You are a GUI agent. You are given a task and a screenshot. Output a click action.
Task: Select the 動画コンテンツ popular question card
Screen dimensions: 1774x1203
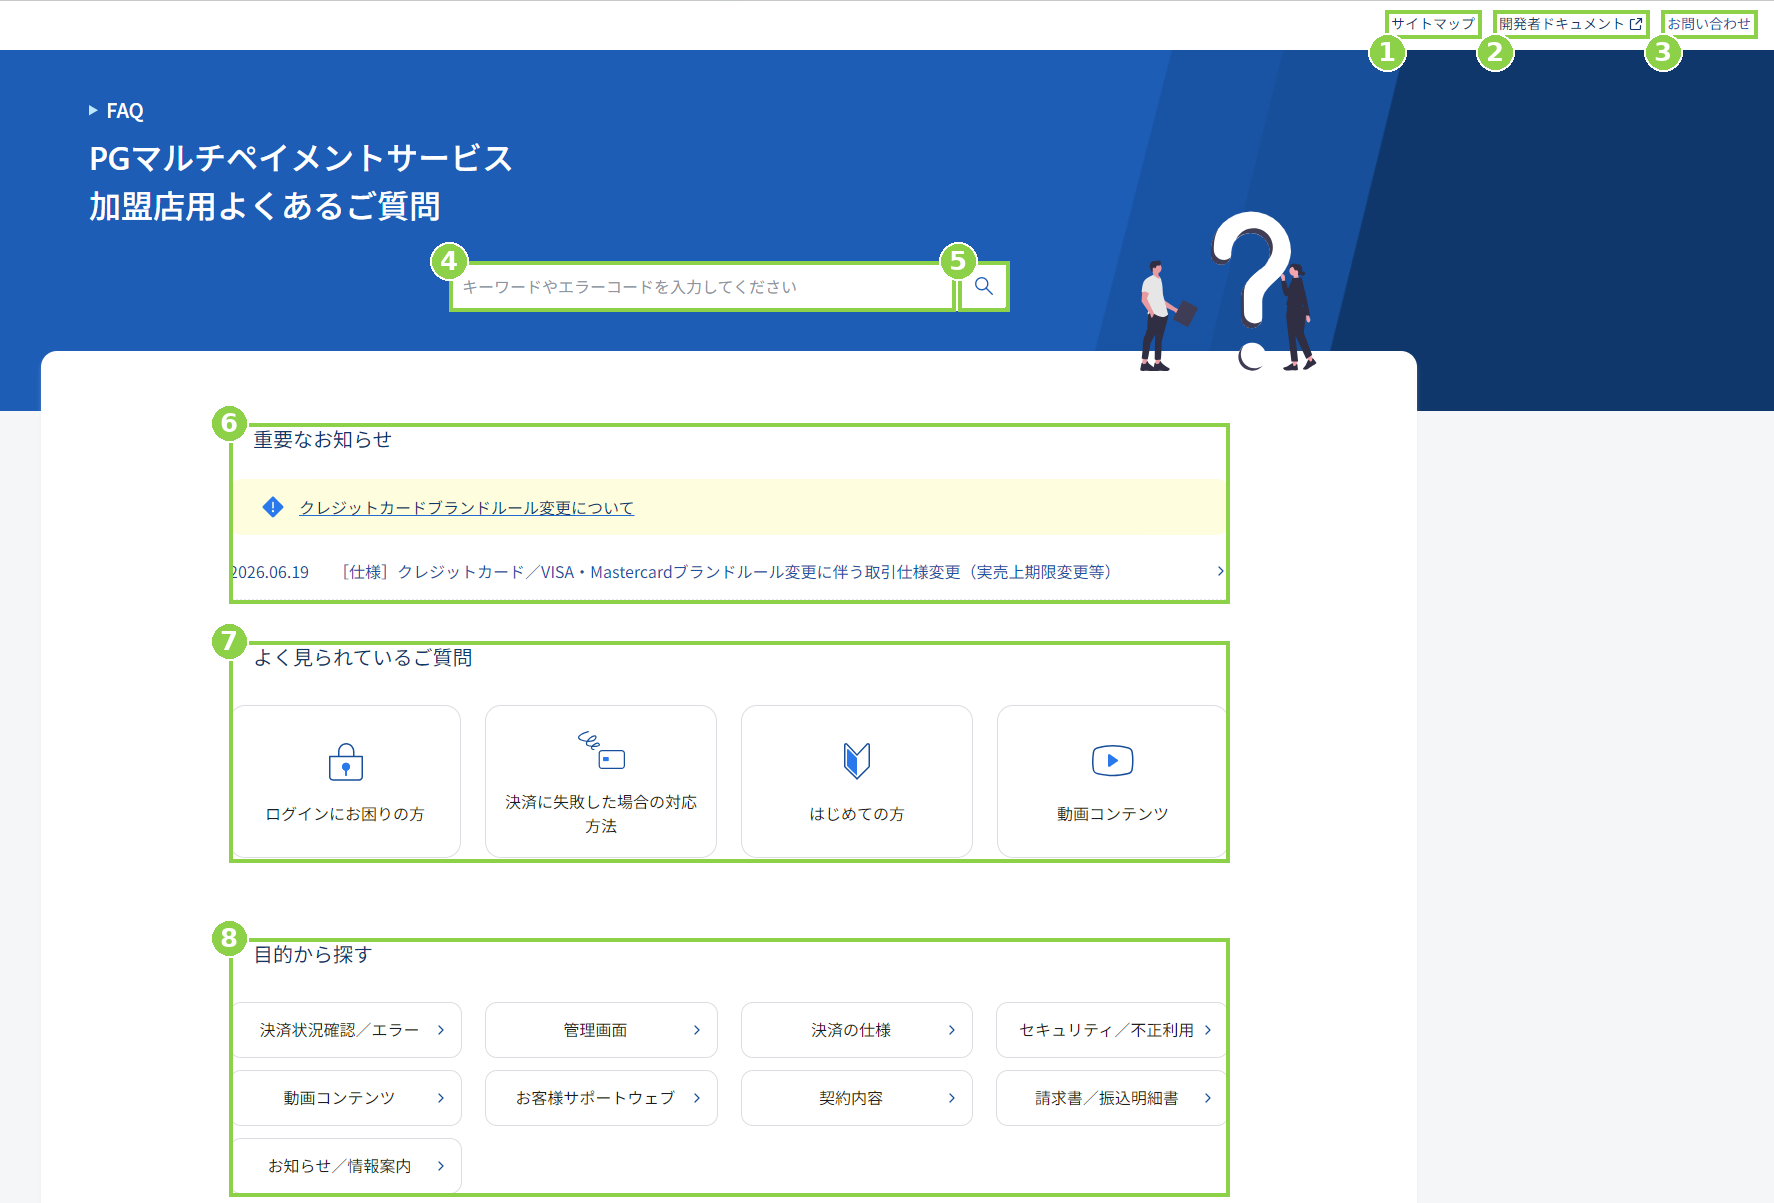[1112, 781]
